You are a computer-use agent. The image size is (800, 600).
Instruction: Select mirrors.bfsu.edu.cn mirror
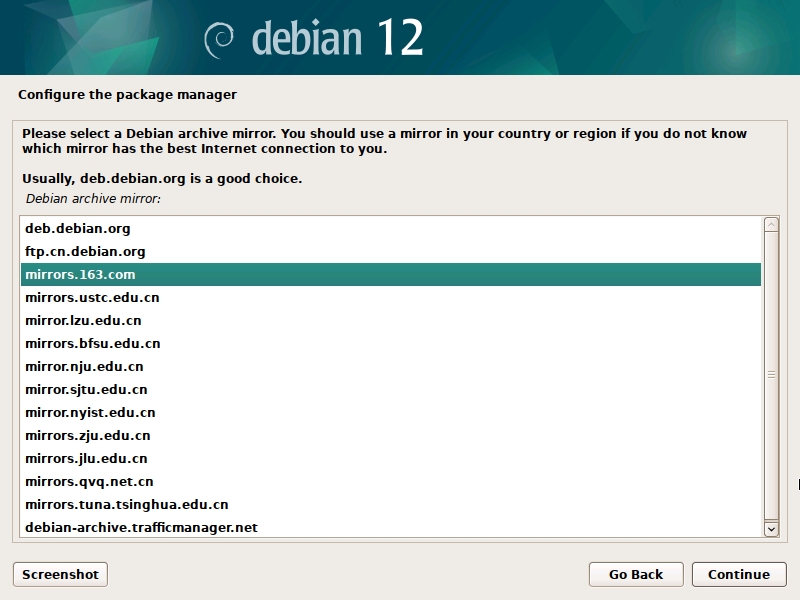[92, 344]
